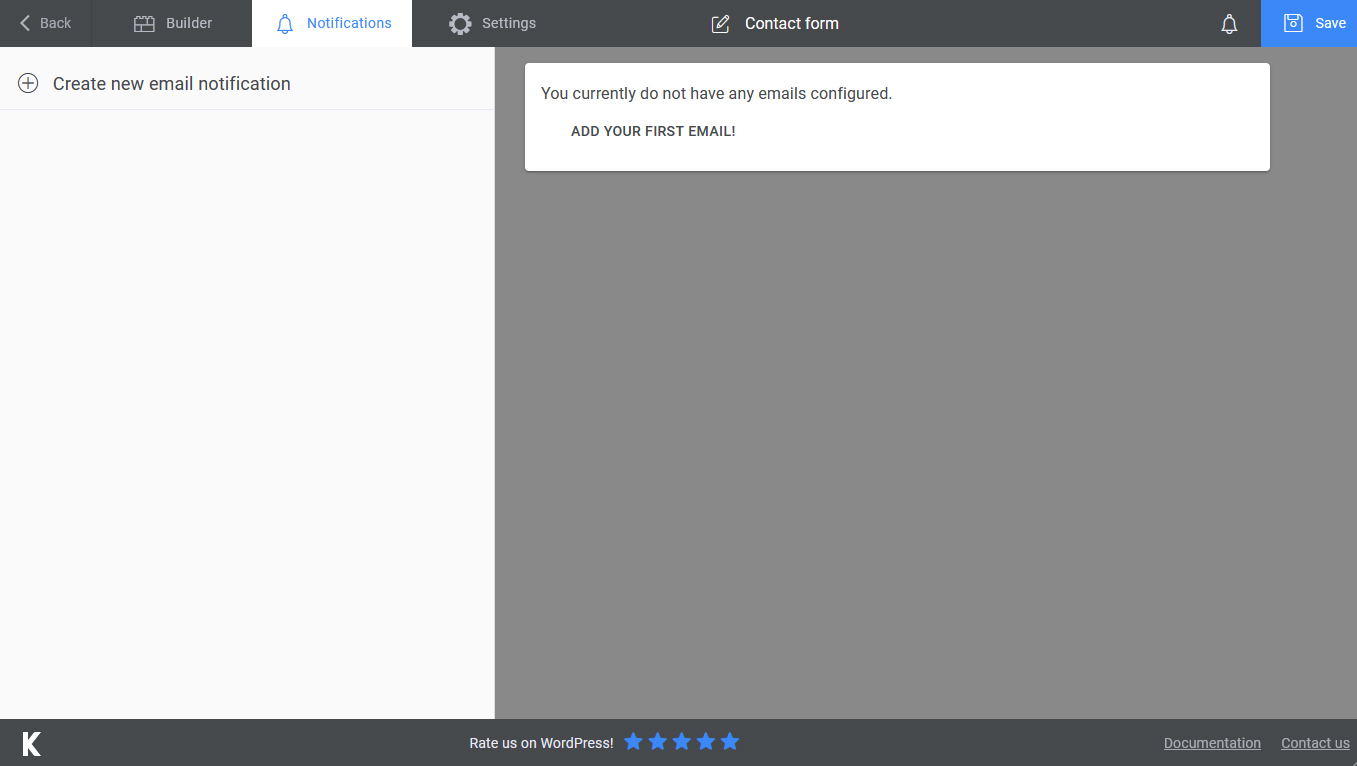This screenshot has height=766, width=1357.
Task: Click the Settings gear icon
Action: tap(460, 24)
